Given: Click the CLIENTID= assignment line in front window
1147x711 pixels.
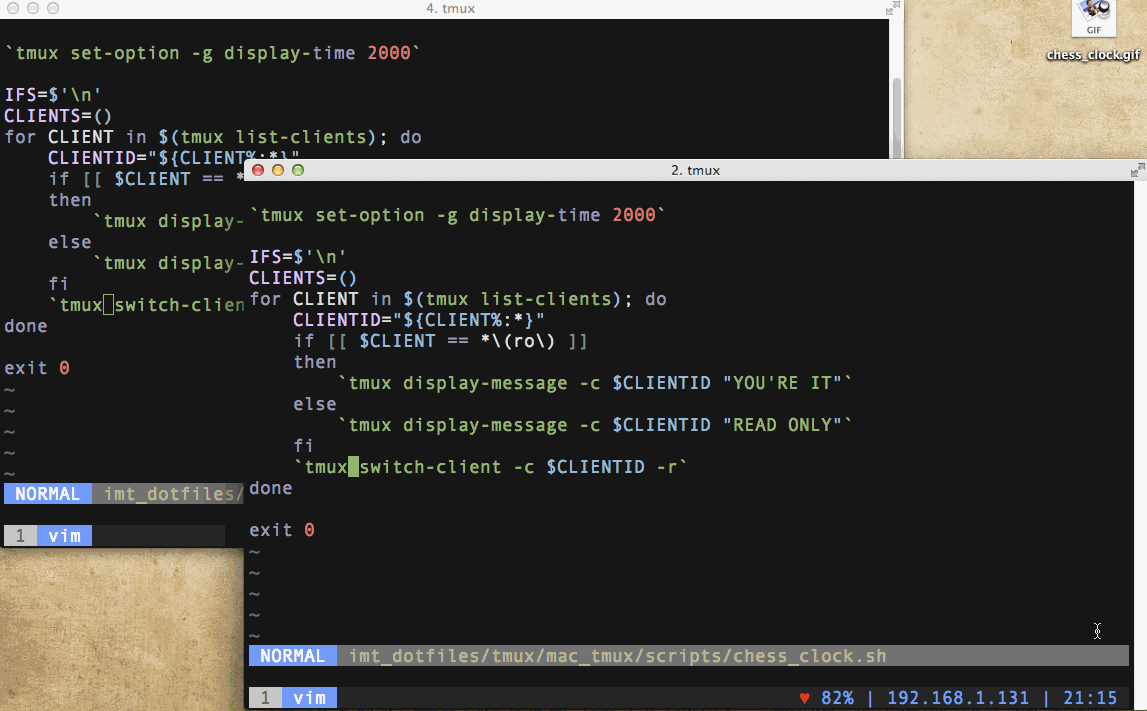Looking at the screenshot, I should coord(418,320).
